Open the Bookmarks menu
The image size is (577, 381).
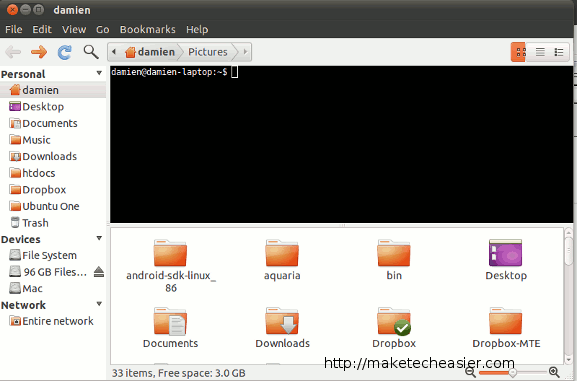[148, 29]
